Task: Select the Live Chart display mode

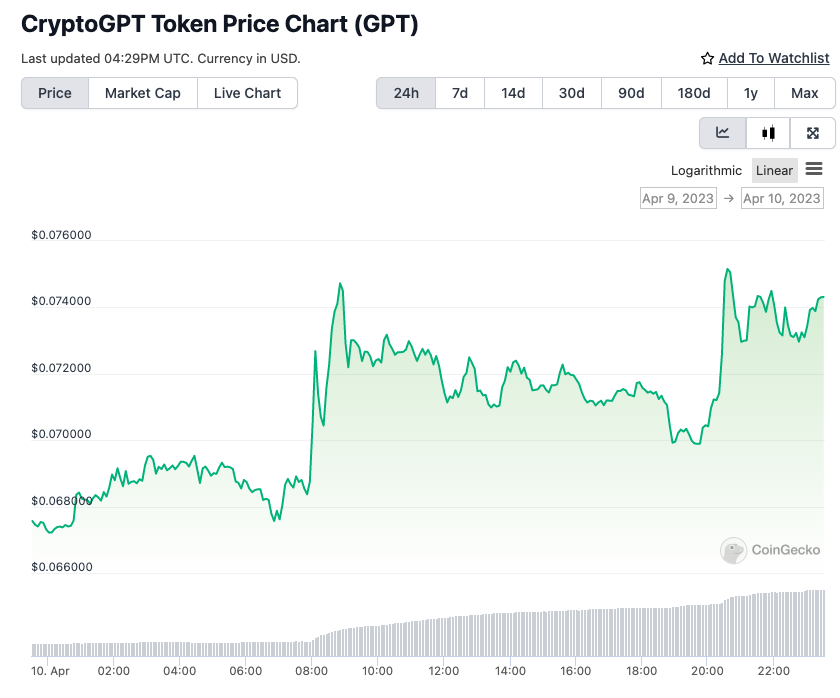Action: (247, 92)
